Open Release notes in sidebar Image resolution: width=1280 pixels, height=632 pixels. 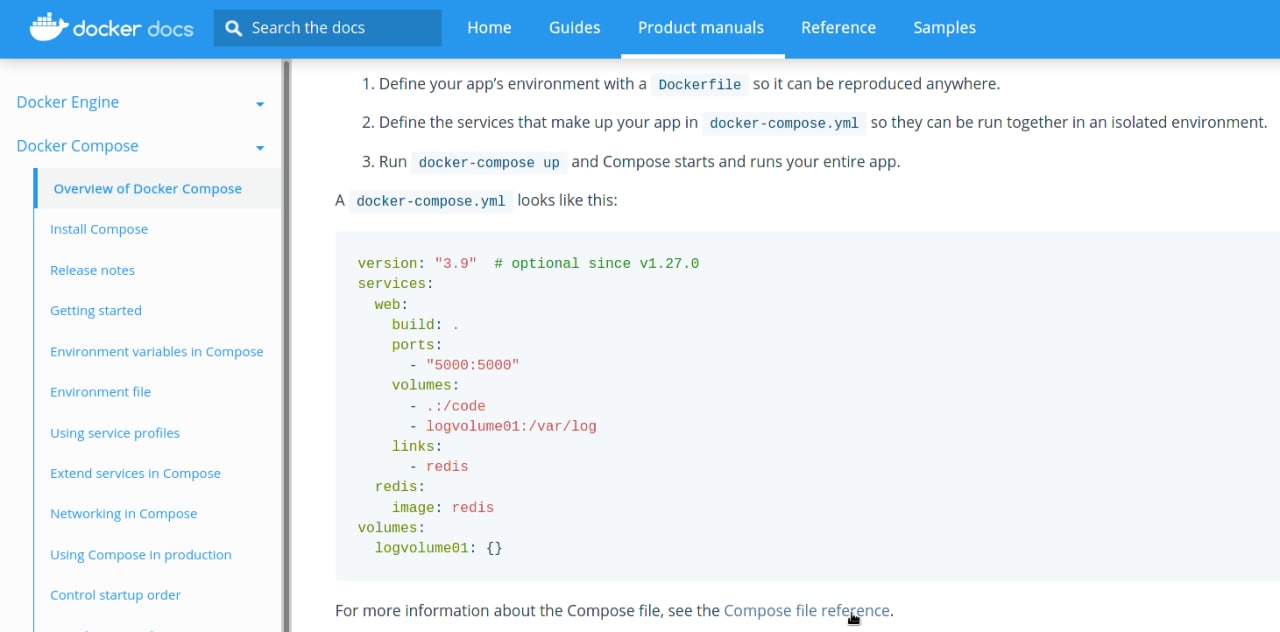click(92, 270)
